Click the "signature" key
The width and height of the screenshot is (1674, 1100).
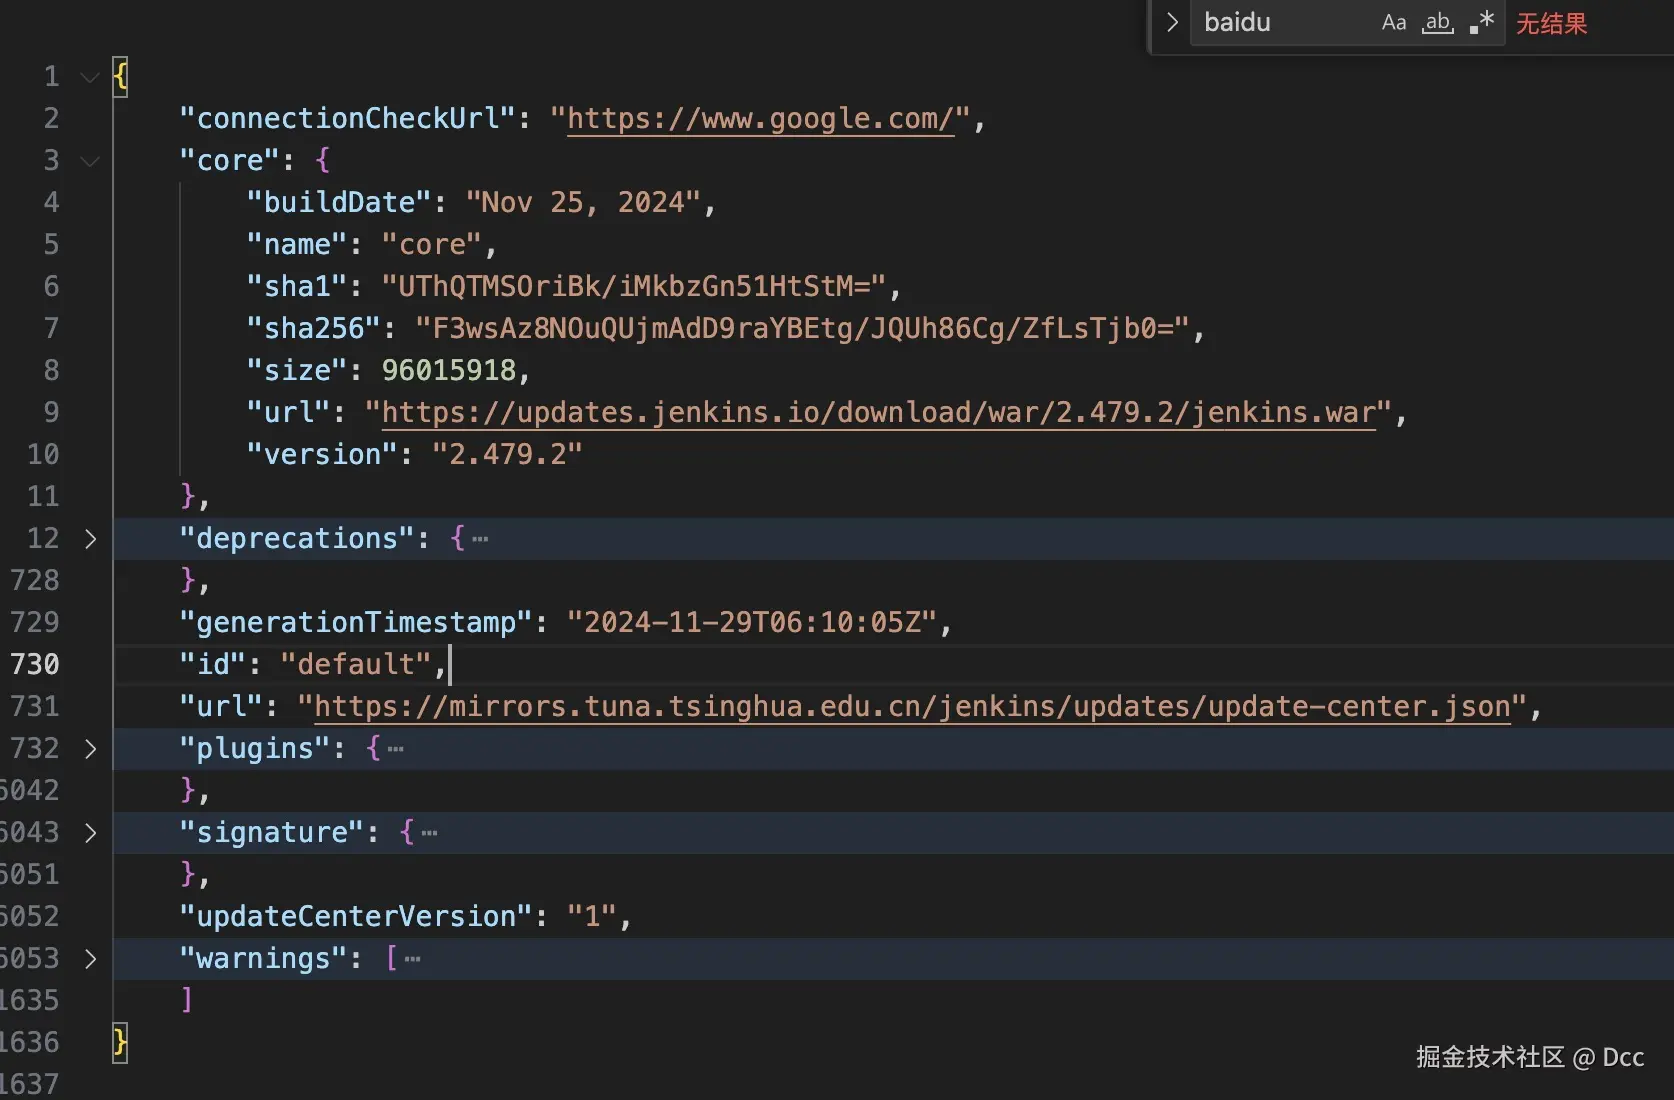point(272,833)
